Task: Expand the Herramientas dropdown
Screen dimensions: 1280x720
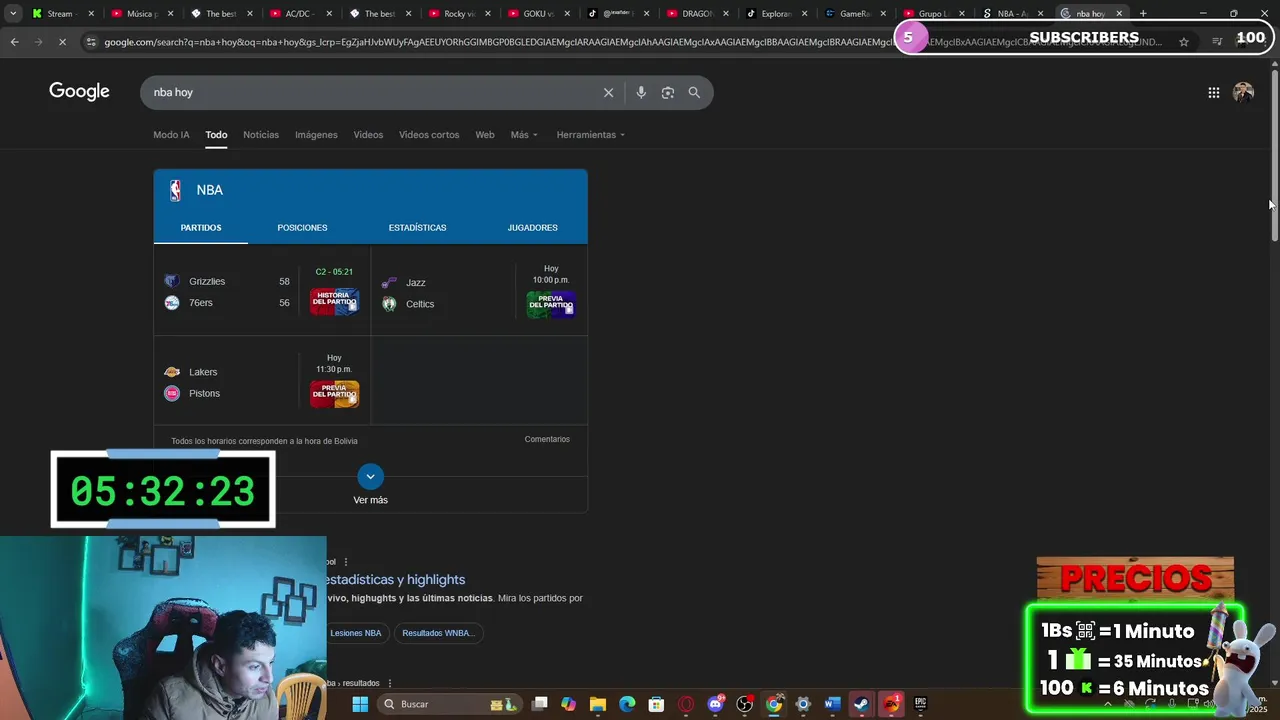Action: click(x=590, y=135)
